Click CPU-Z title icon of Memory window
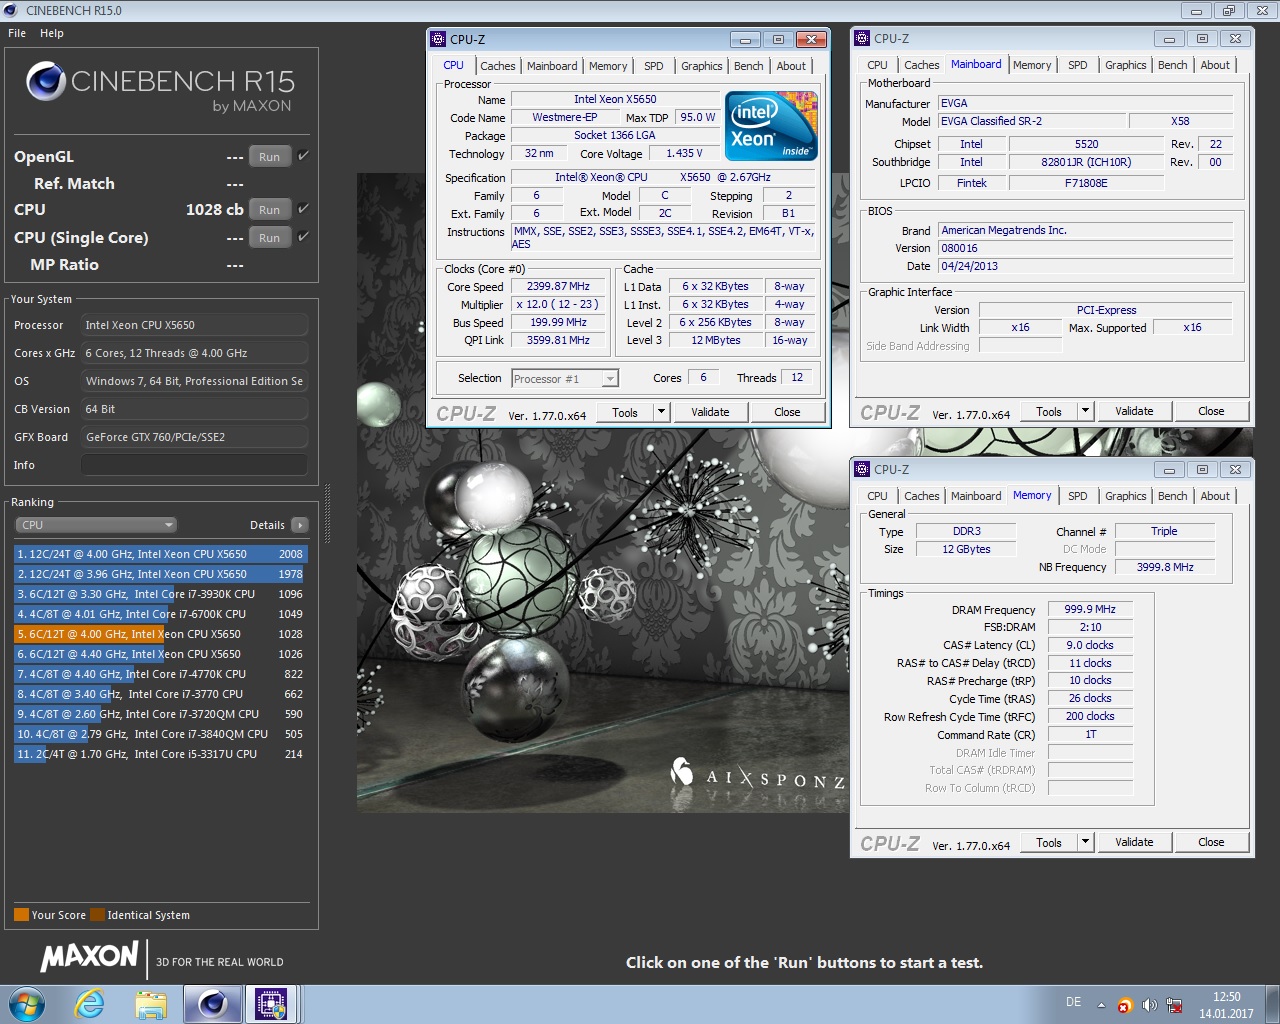Screen dimensions: 1280x1024 click(862, 469)
